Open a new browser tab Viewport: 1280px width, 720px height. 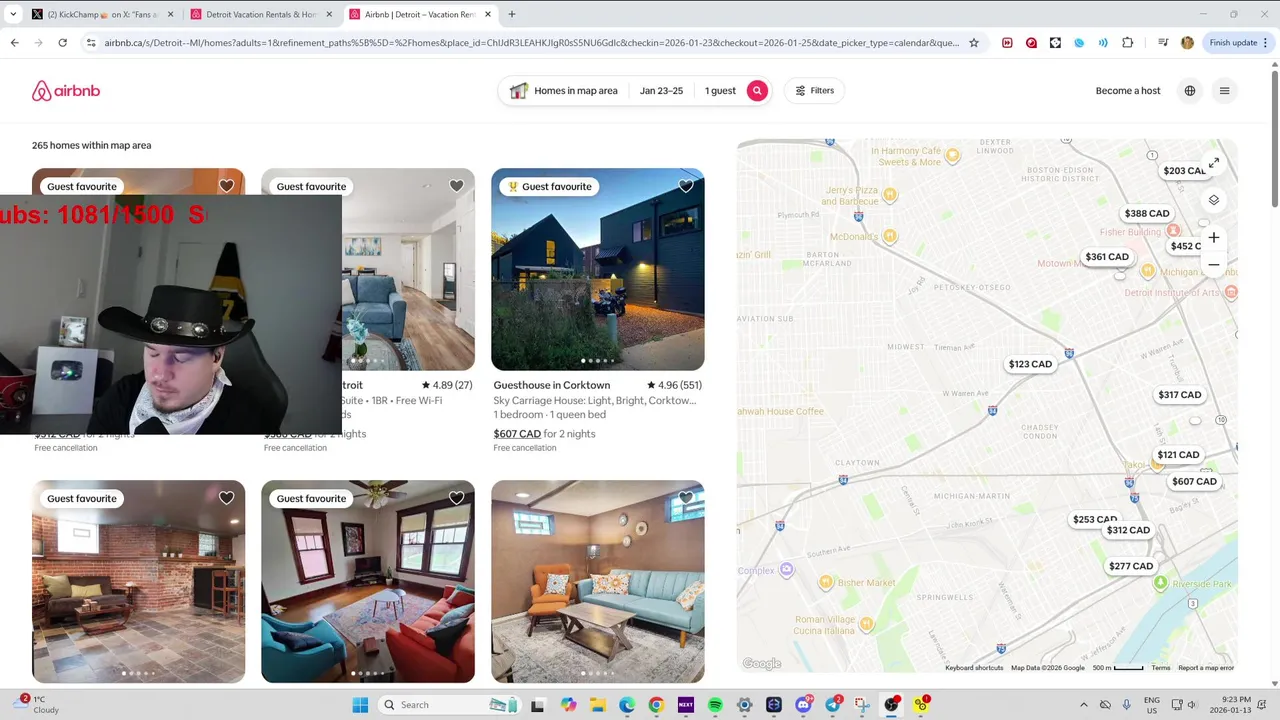click(512, 14)
